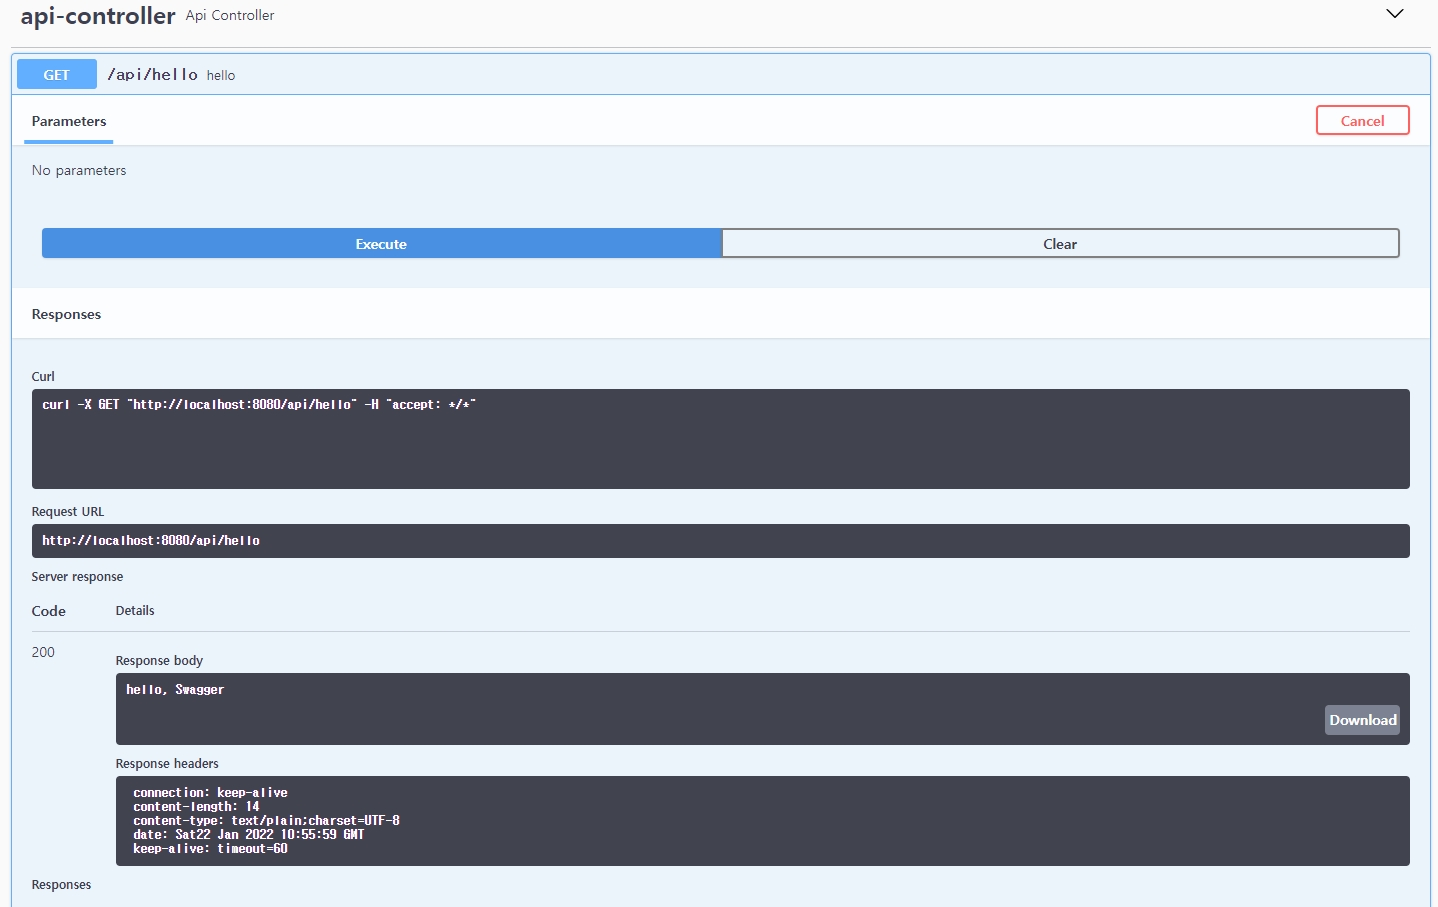Screen dimensions: 1438x907
Task: Click the Responses section heading
Action: point(66,314)
